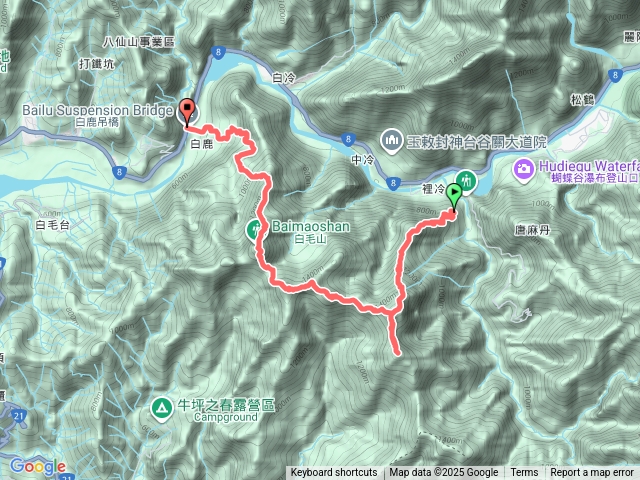Click Report a map error
Screen dimensions: 640x480
coord(592,472)
